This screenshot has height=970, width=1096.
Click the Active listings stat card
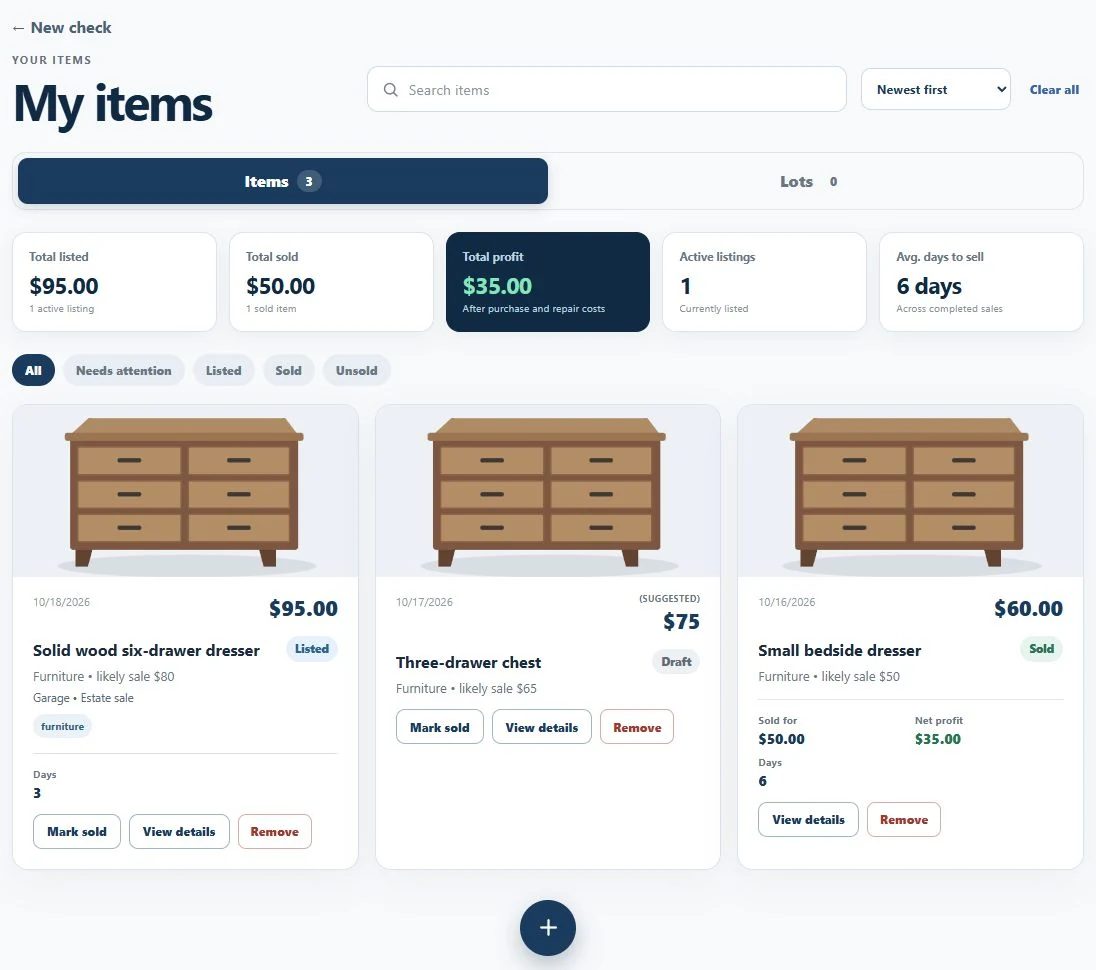[765, 282]
